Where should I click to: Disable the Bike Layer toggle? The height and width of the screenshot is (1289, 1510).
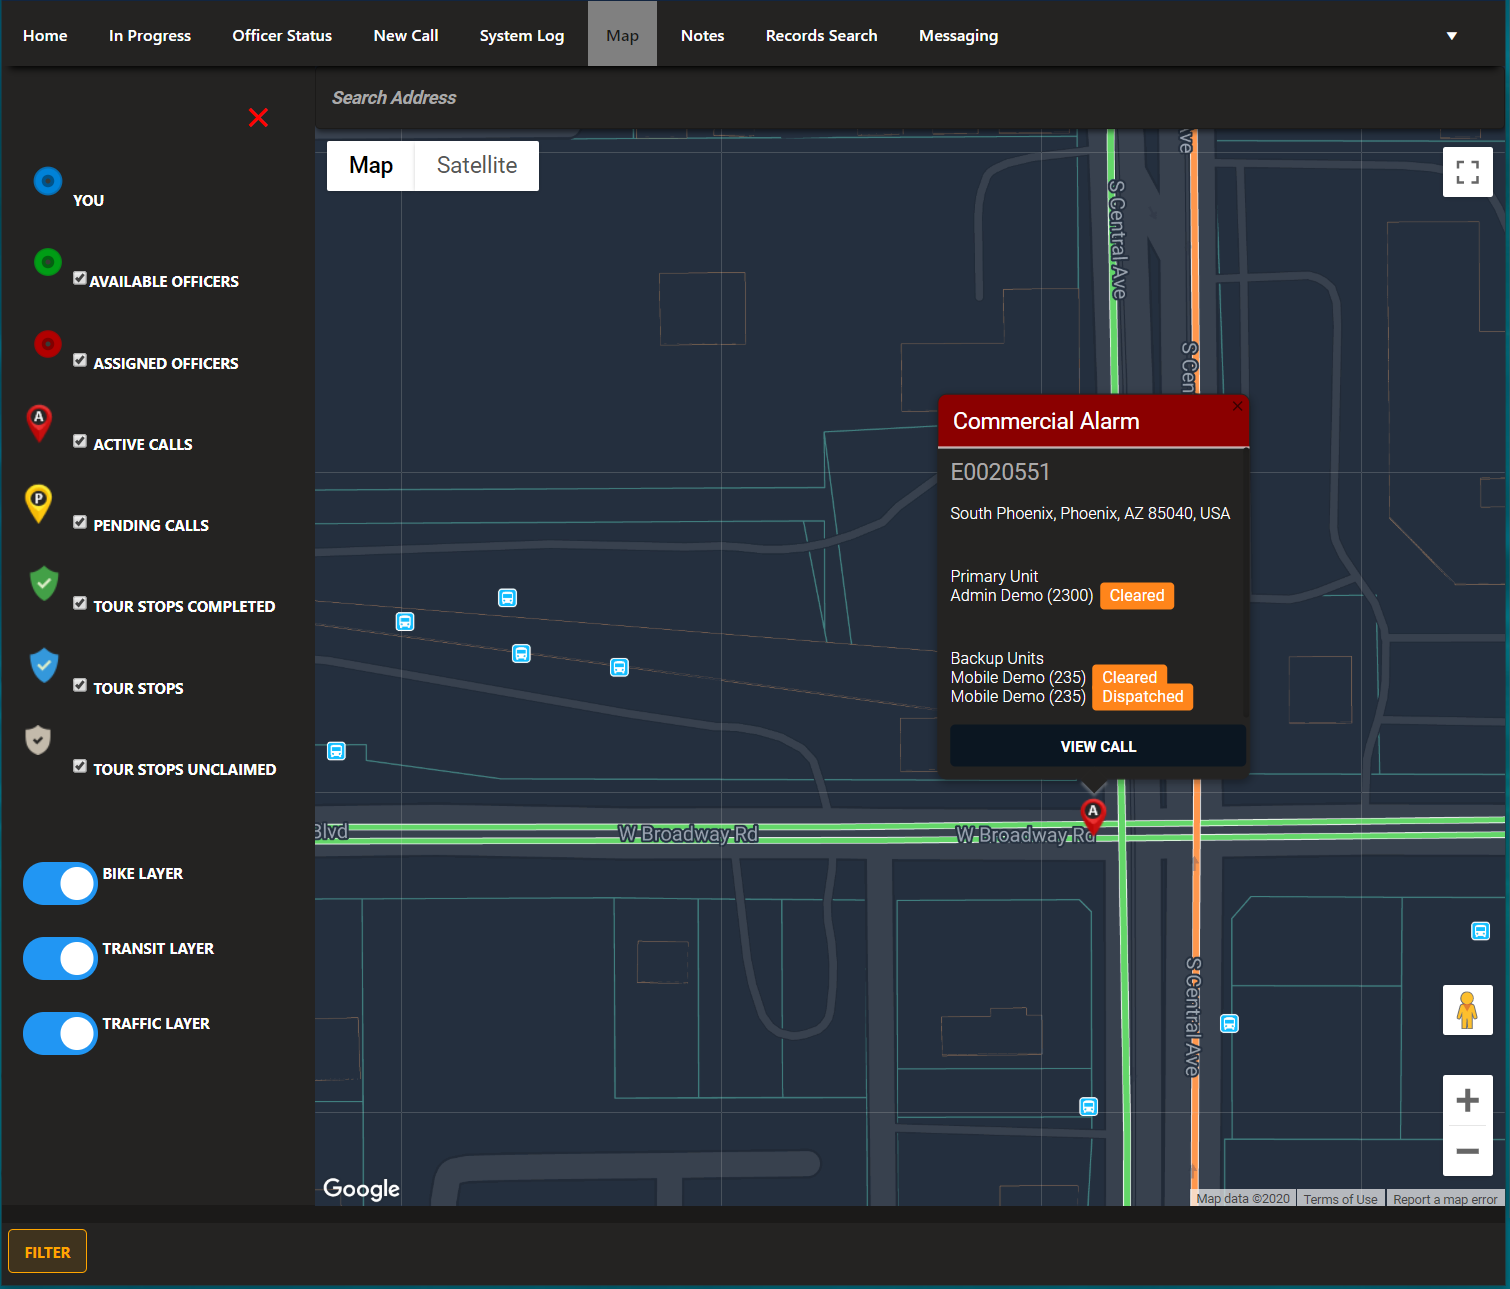[x=59, y=883]
